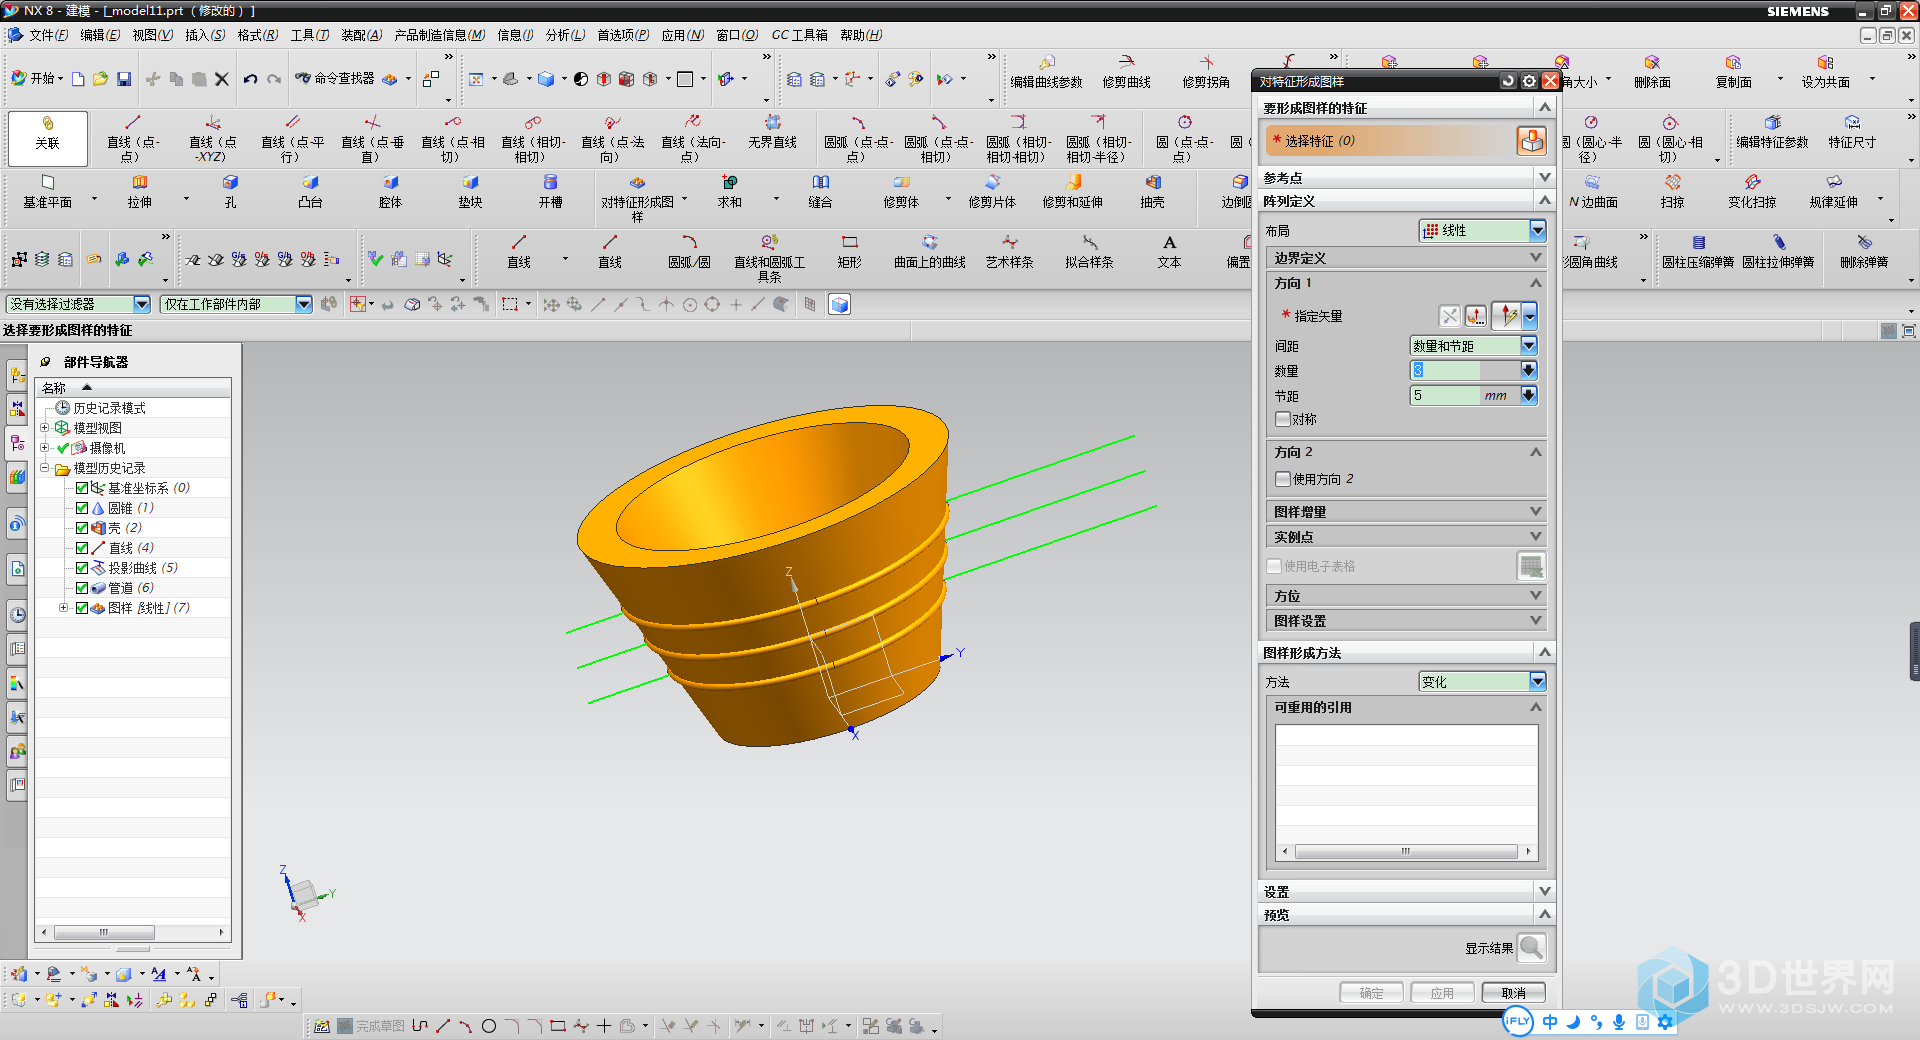Screen dimensions: 1920x1040
Task: Expand the 图样增量 section
Action: 1408,512
